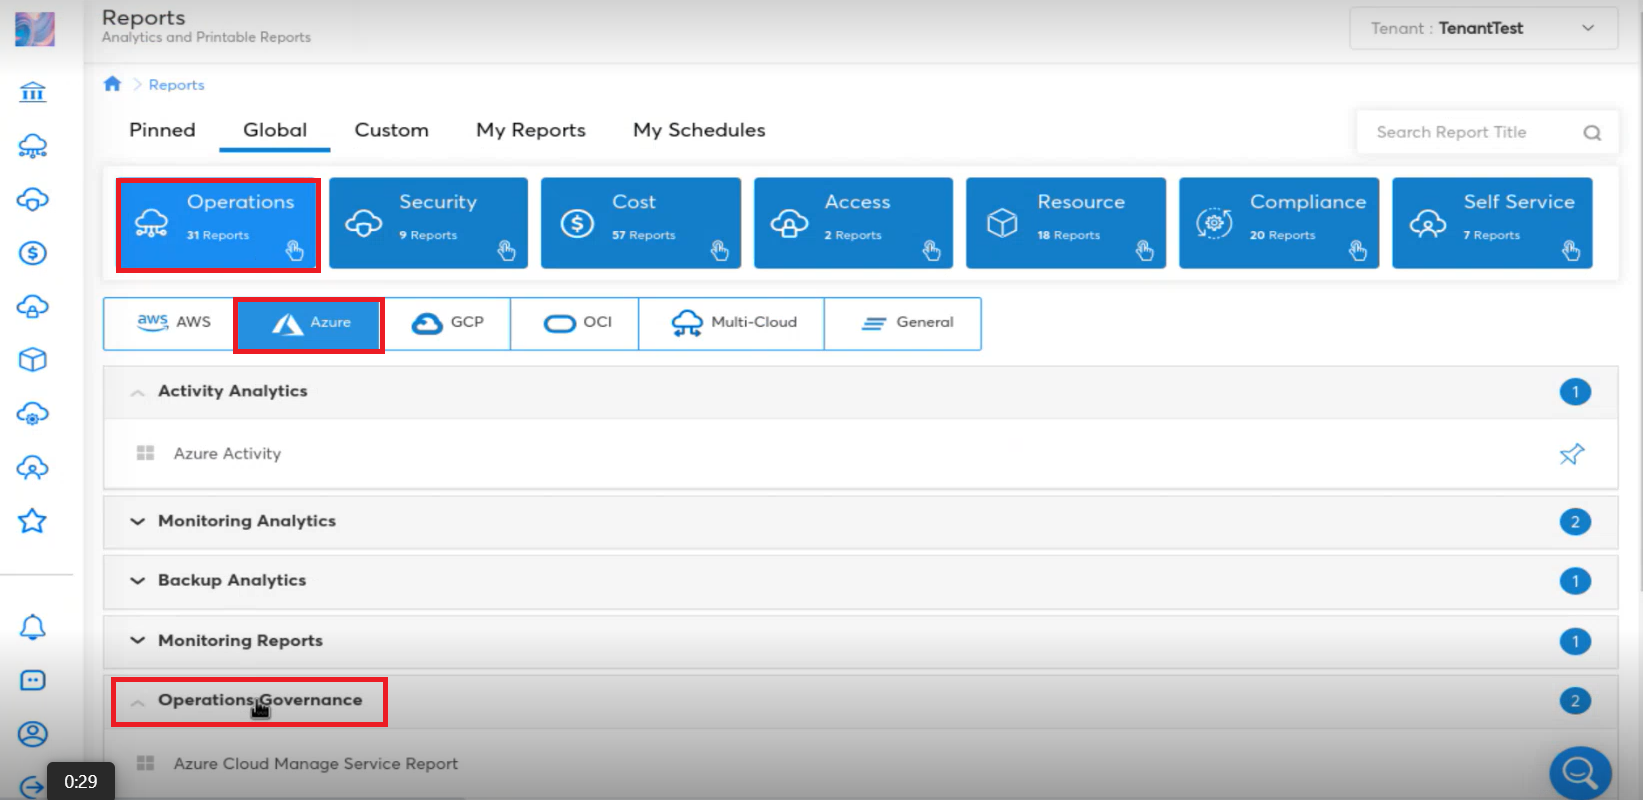The height and width of the screenshot is (800, 1643).
Task: Open the operations cloud sidebar icon
Action: point(33,146)
